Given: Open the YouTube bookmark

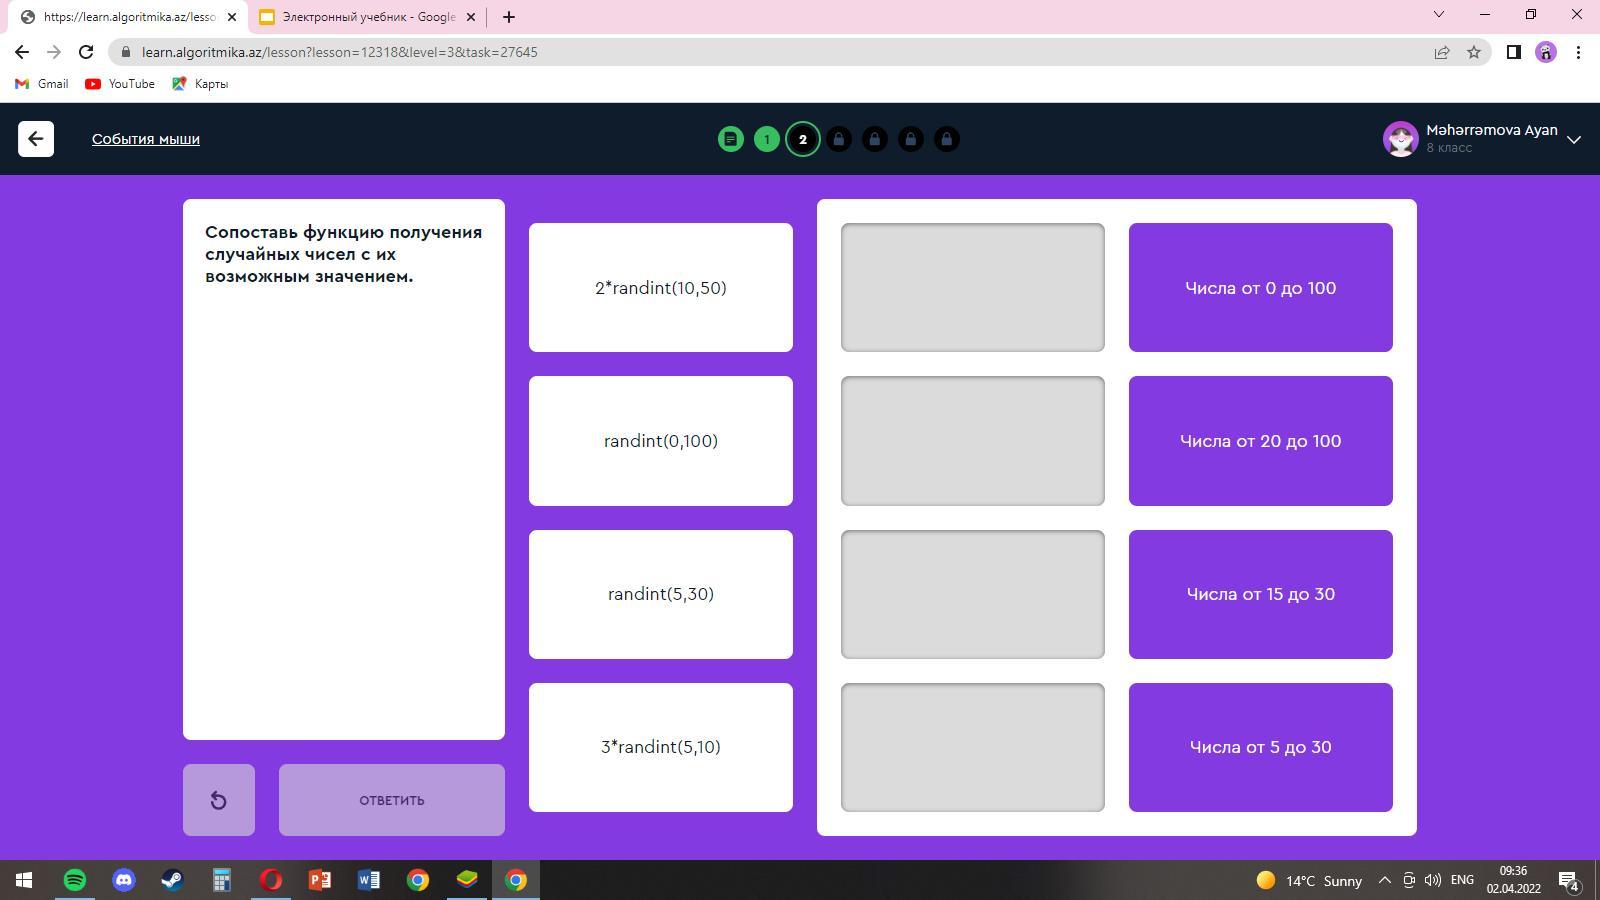Looking at the screenshot, I should pos(120,84).
